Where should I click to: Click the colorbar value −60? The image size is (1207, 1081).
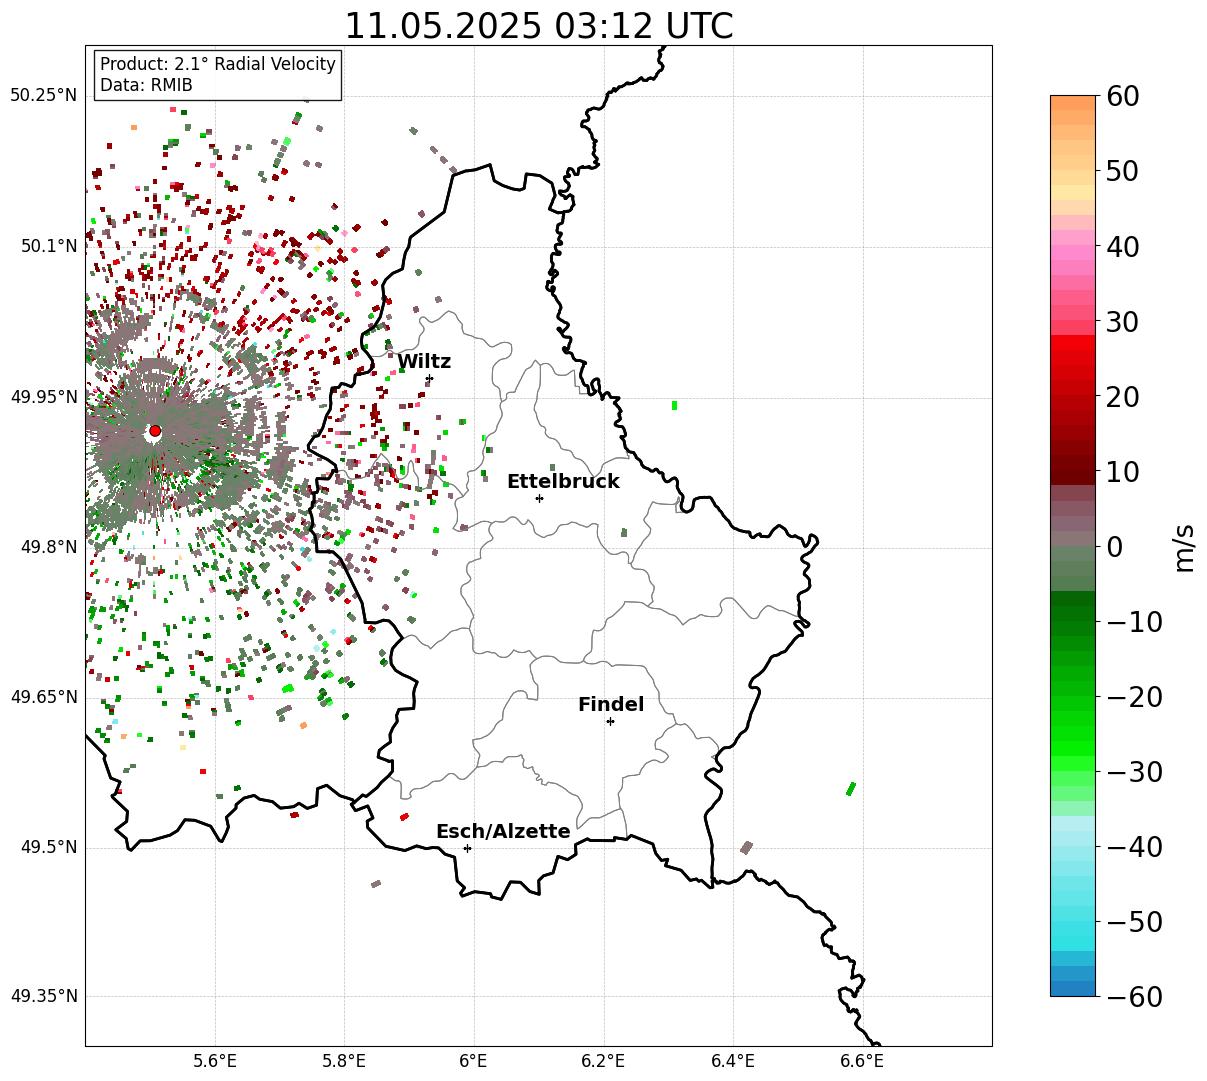[1135, 997]
